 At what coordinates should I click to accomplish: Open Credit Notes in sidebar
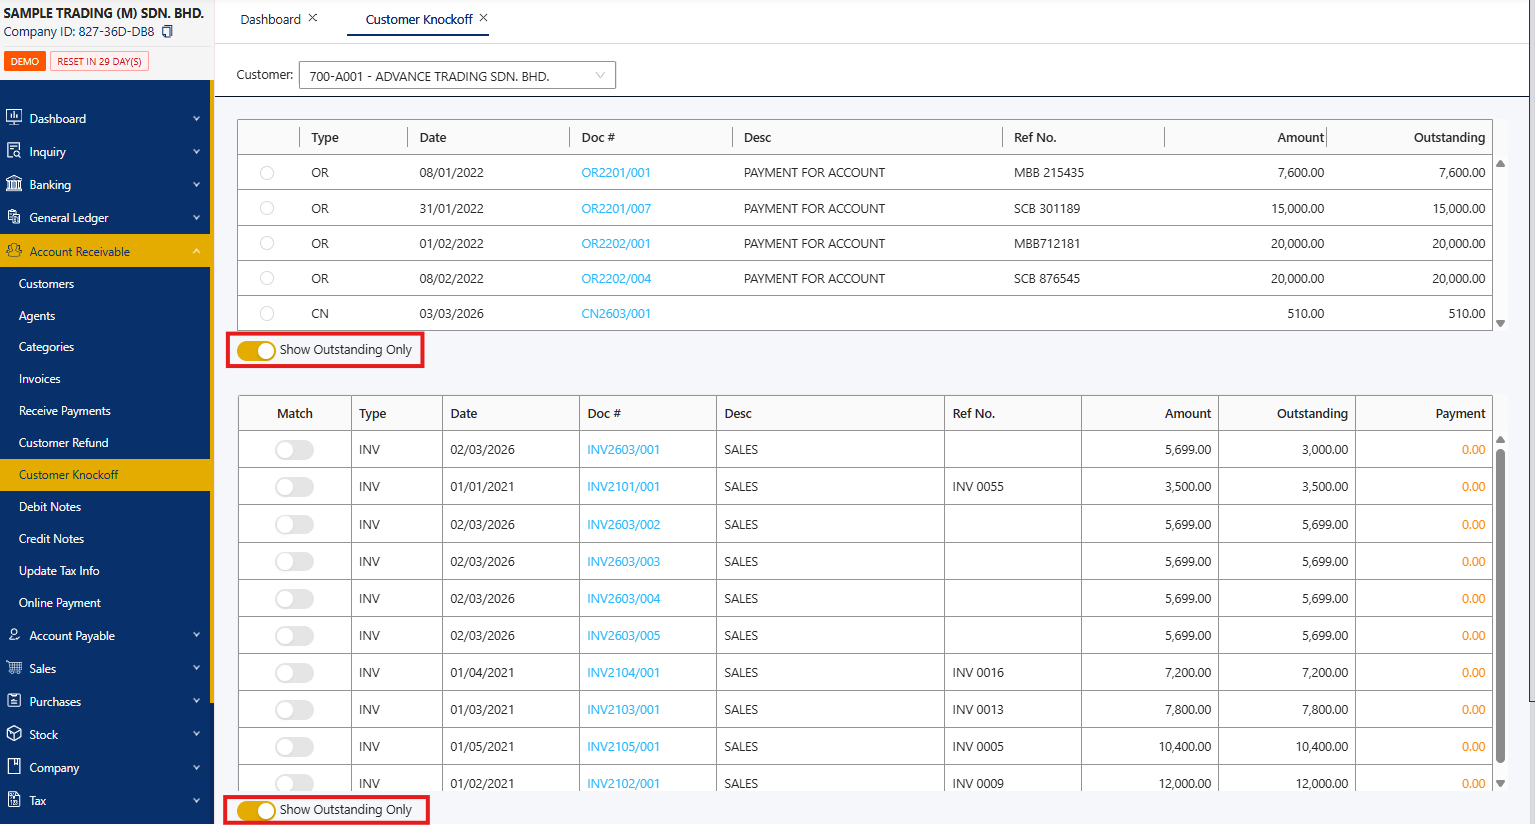[51, 539]
